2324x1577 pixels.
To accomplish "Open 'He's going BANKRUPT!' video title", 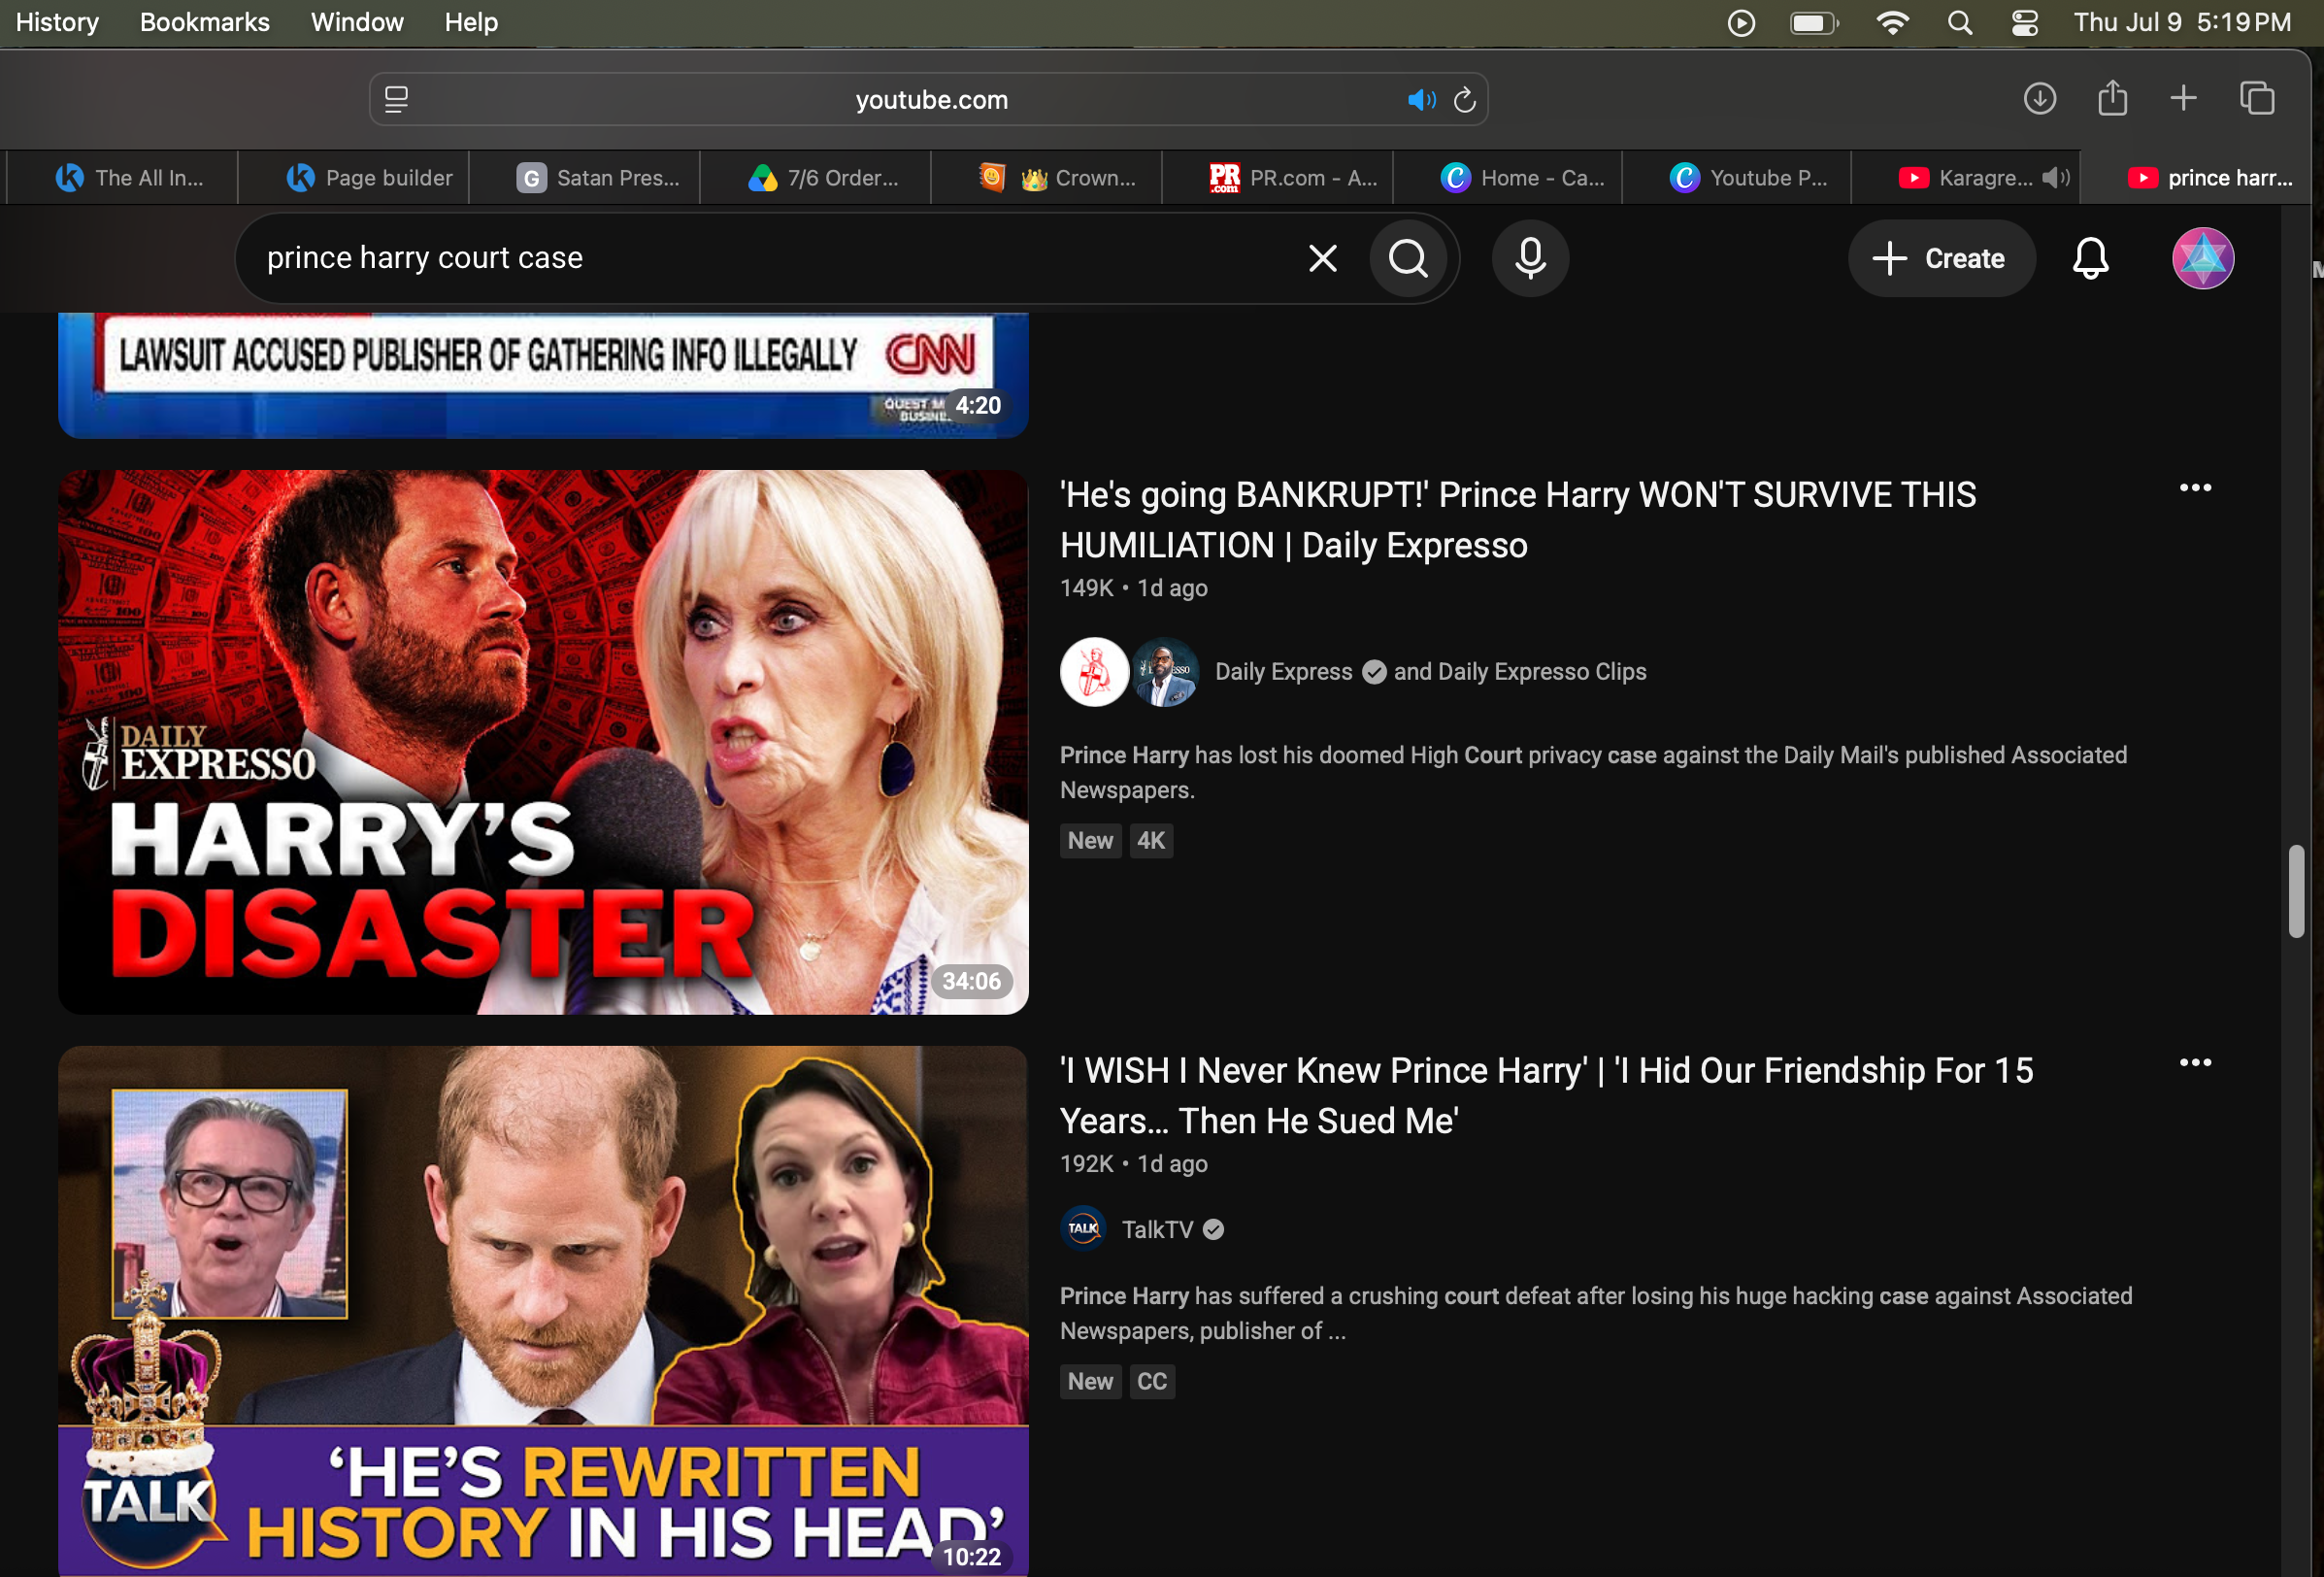I will (x=1518, y=520).
